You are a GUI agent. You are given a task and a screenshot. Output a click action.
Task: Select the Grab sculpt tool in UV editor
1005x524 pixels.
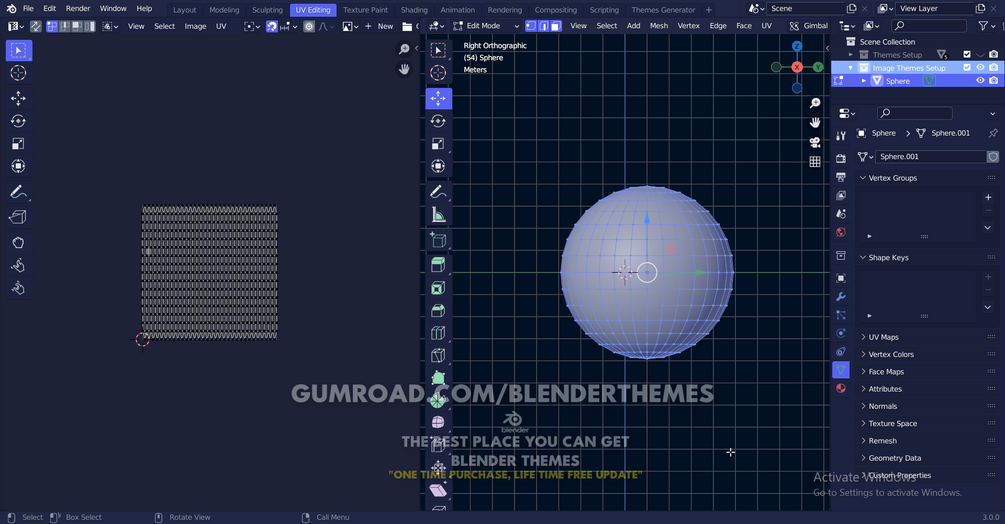click(18, 243)
